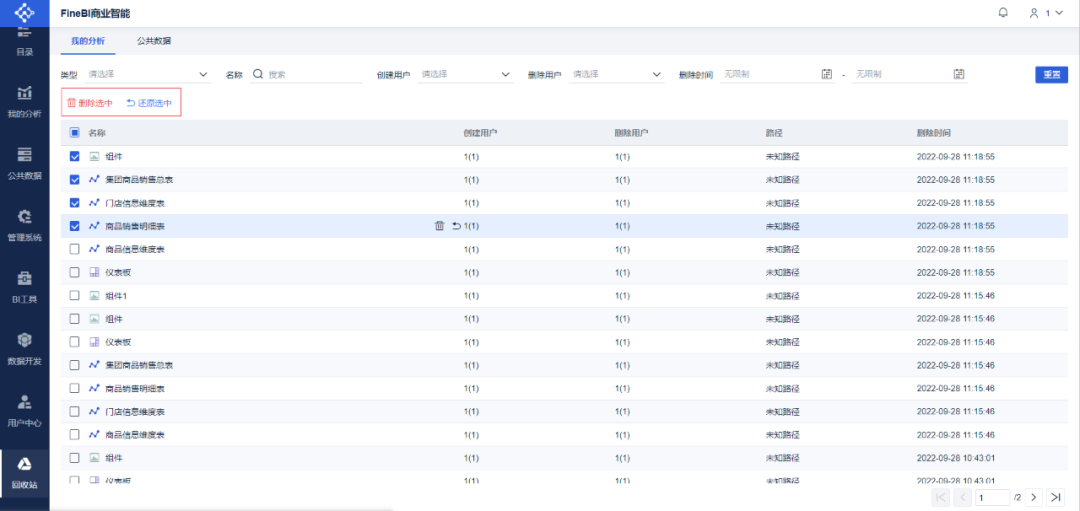This screenshot has width=1080, height=511.
Task: Click 组件 name deleted at 10:43:01
Action: click(x=114, y=457)
